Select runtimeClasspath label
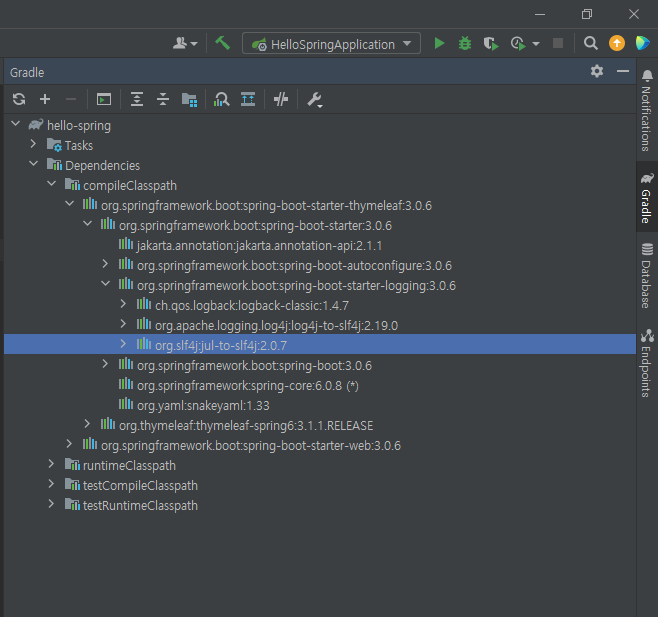The image size is (658, 617). tap(129, 465)
